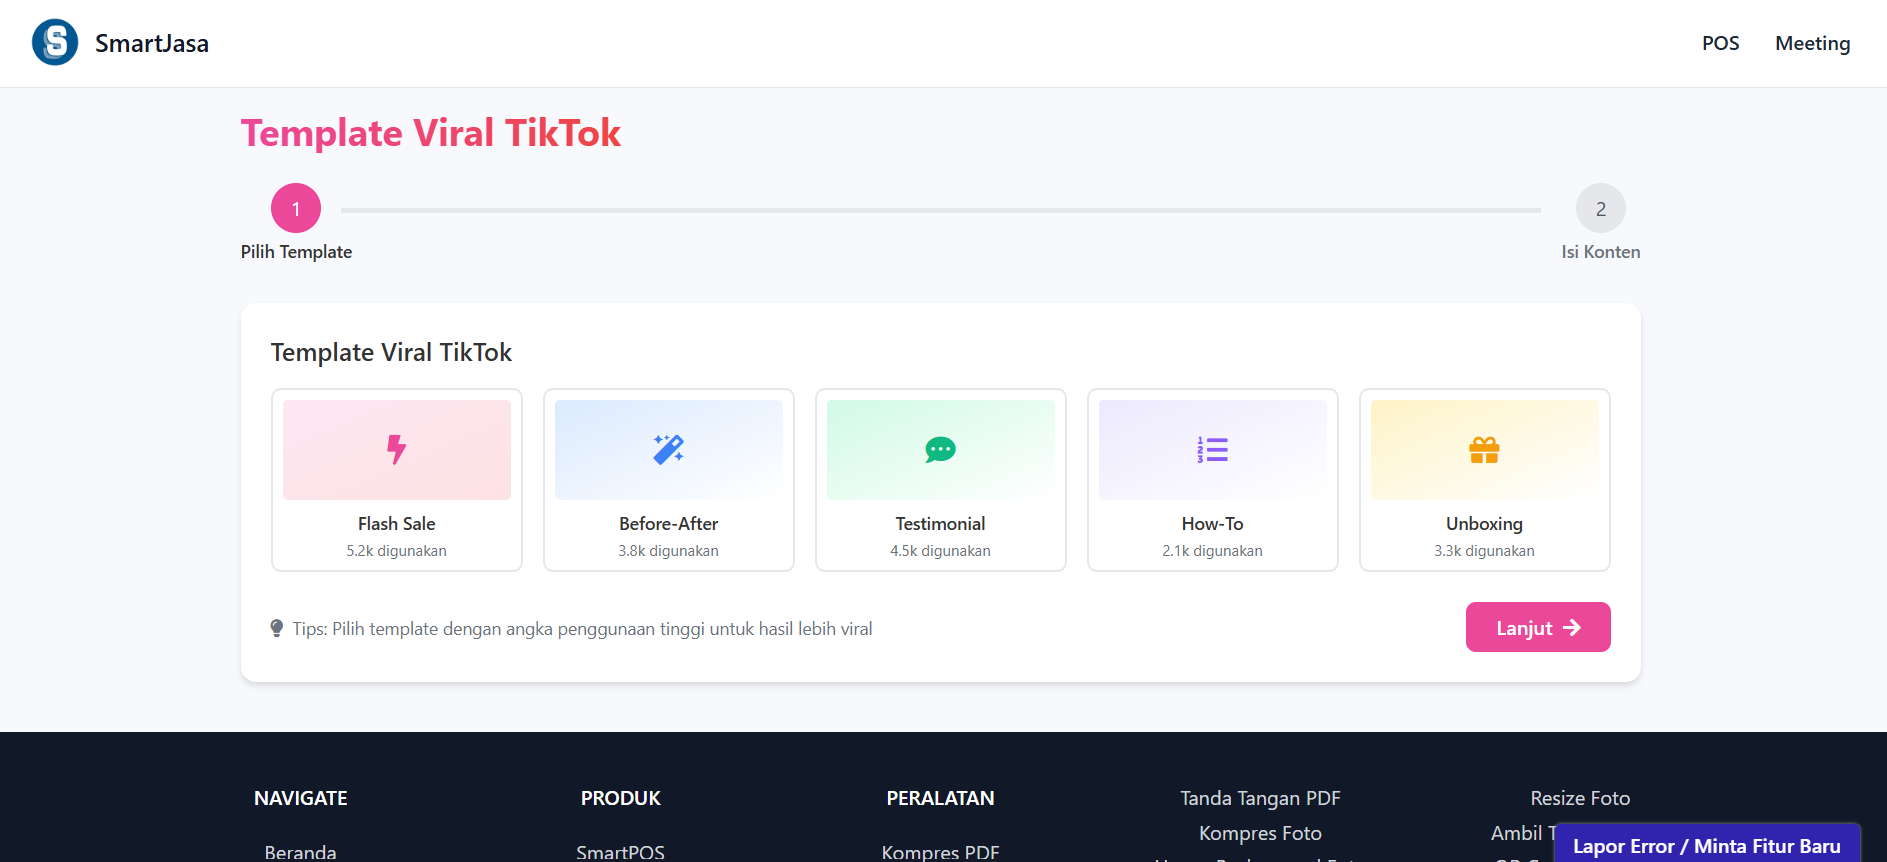Click the Flash Sale lightning bolt icon
Screen dimensions: 1887x862
397,450
